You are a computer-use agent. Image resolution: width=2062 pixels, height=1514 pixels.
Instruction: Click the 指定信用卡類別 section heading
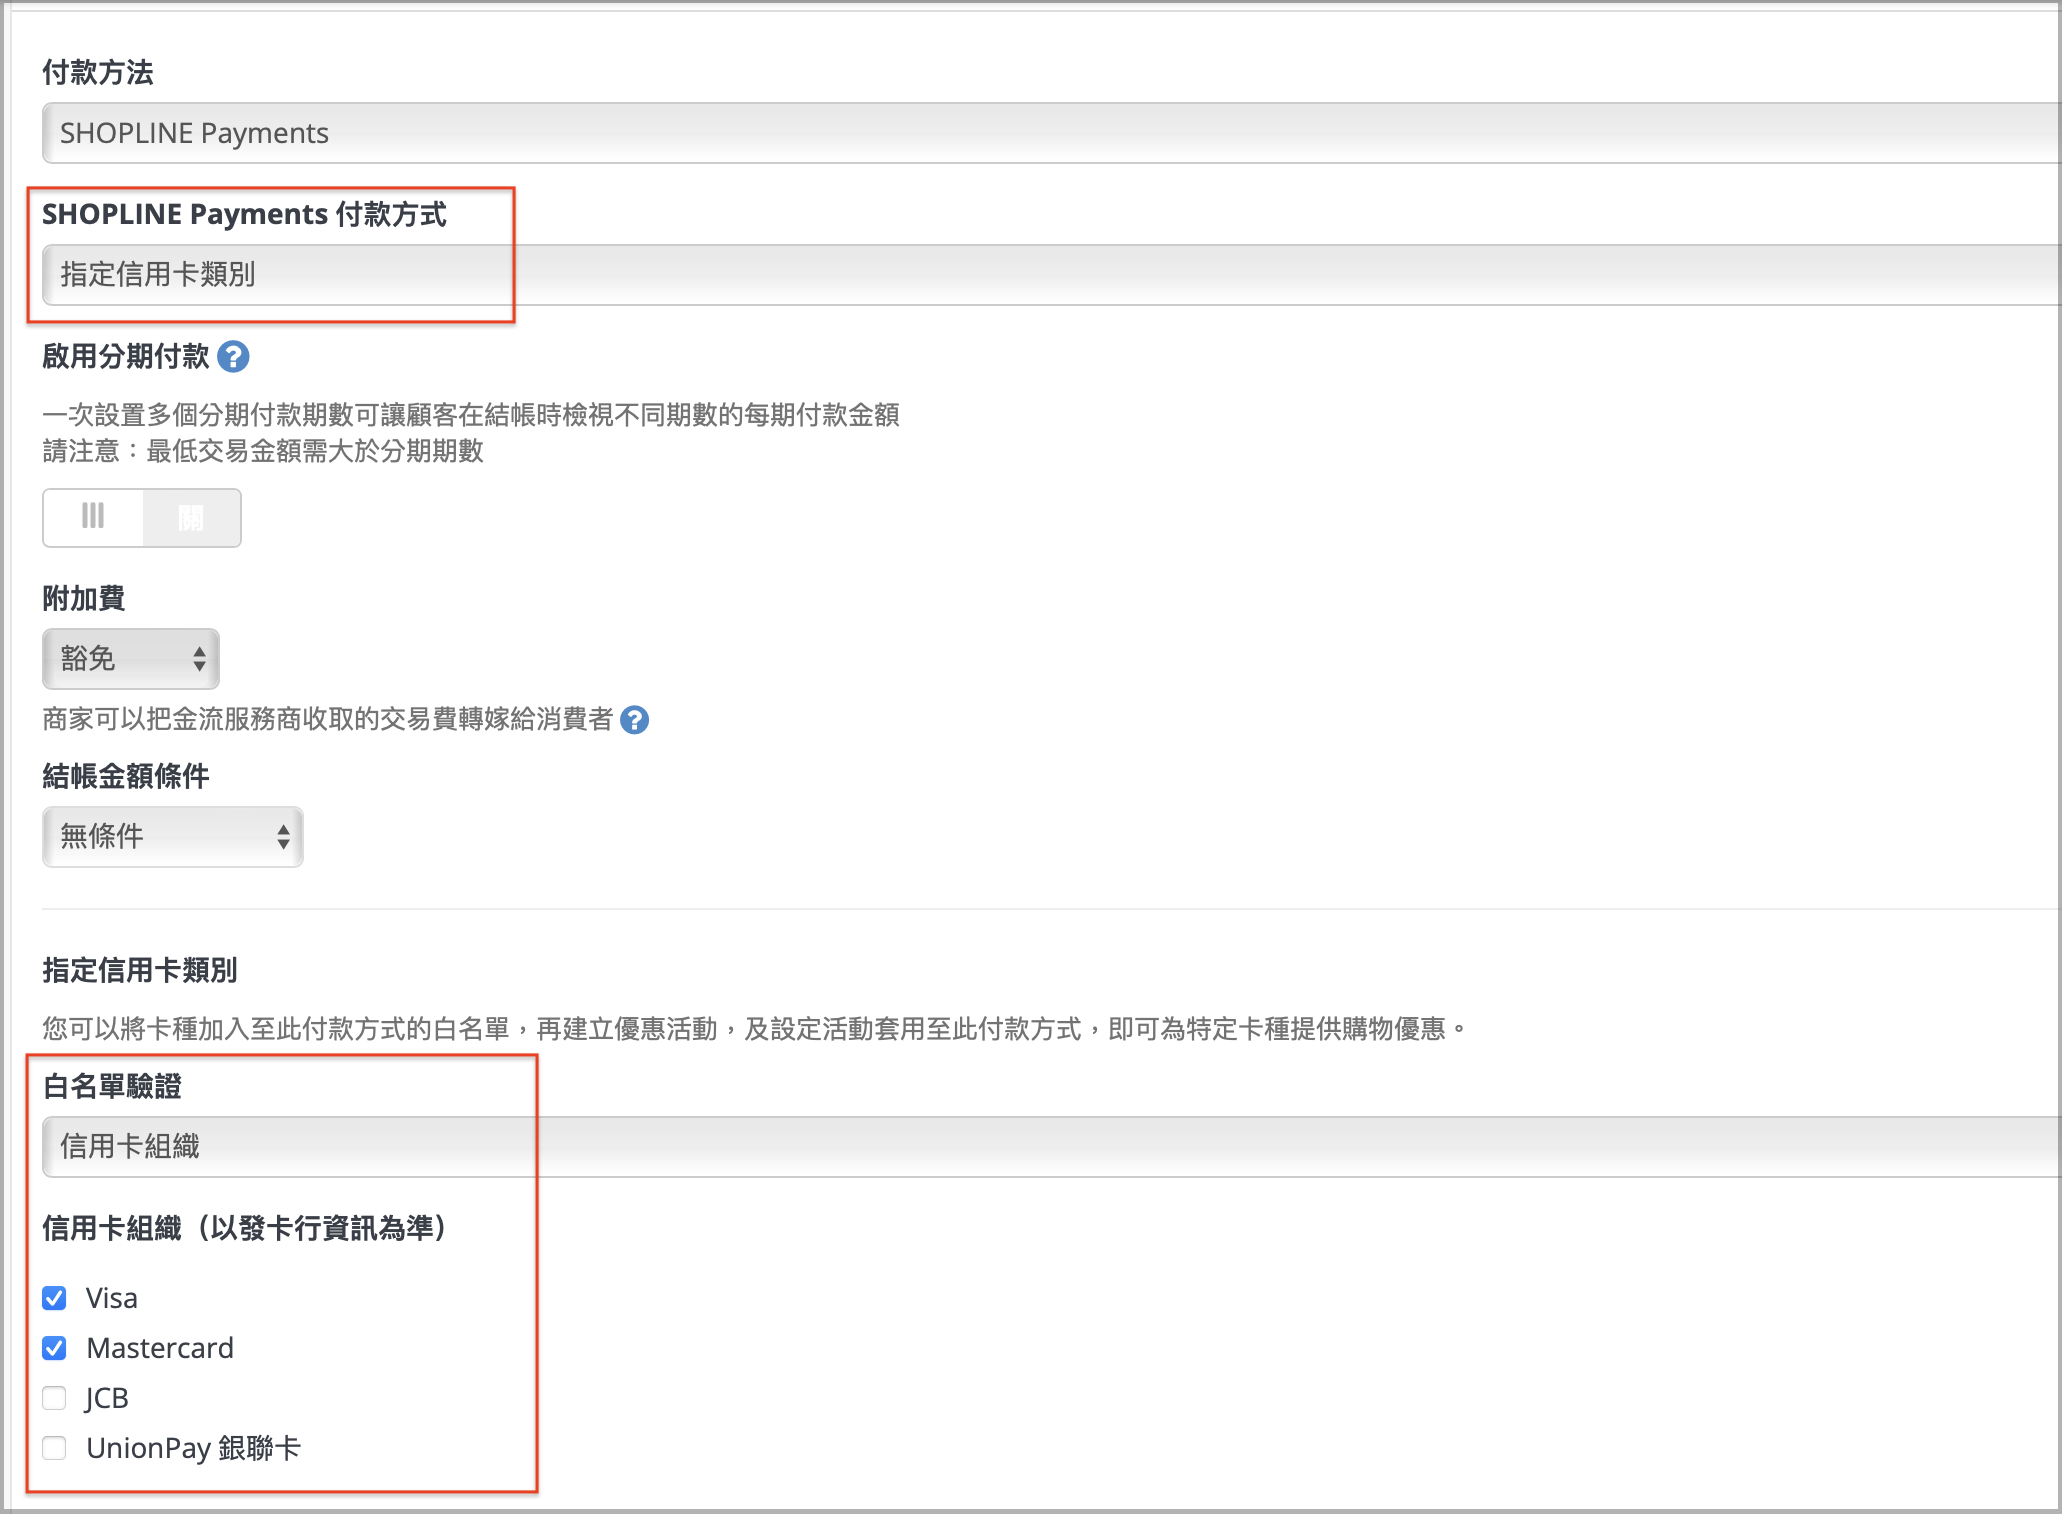140,970
